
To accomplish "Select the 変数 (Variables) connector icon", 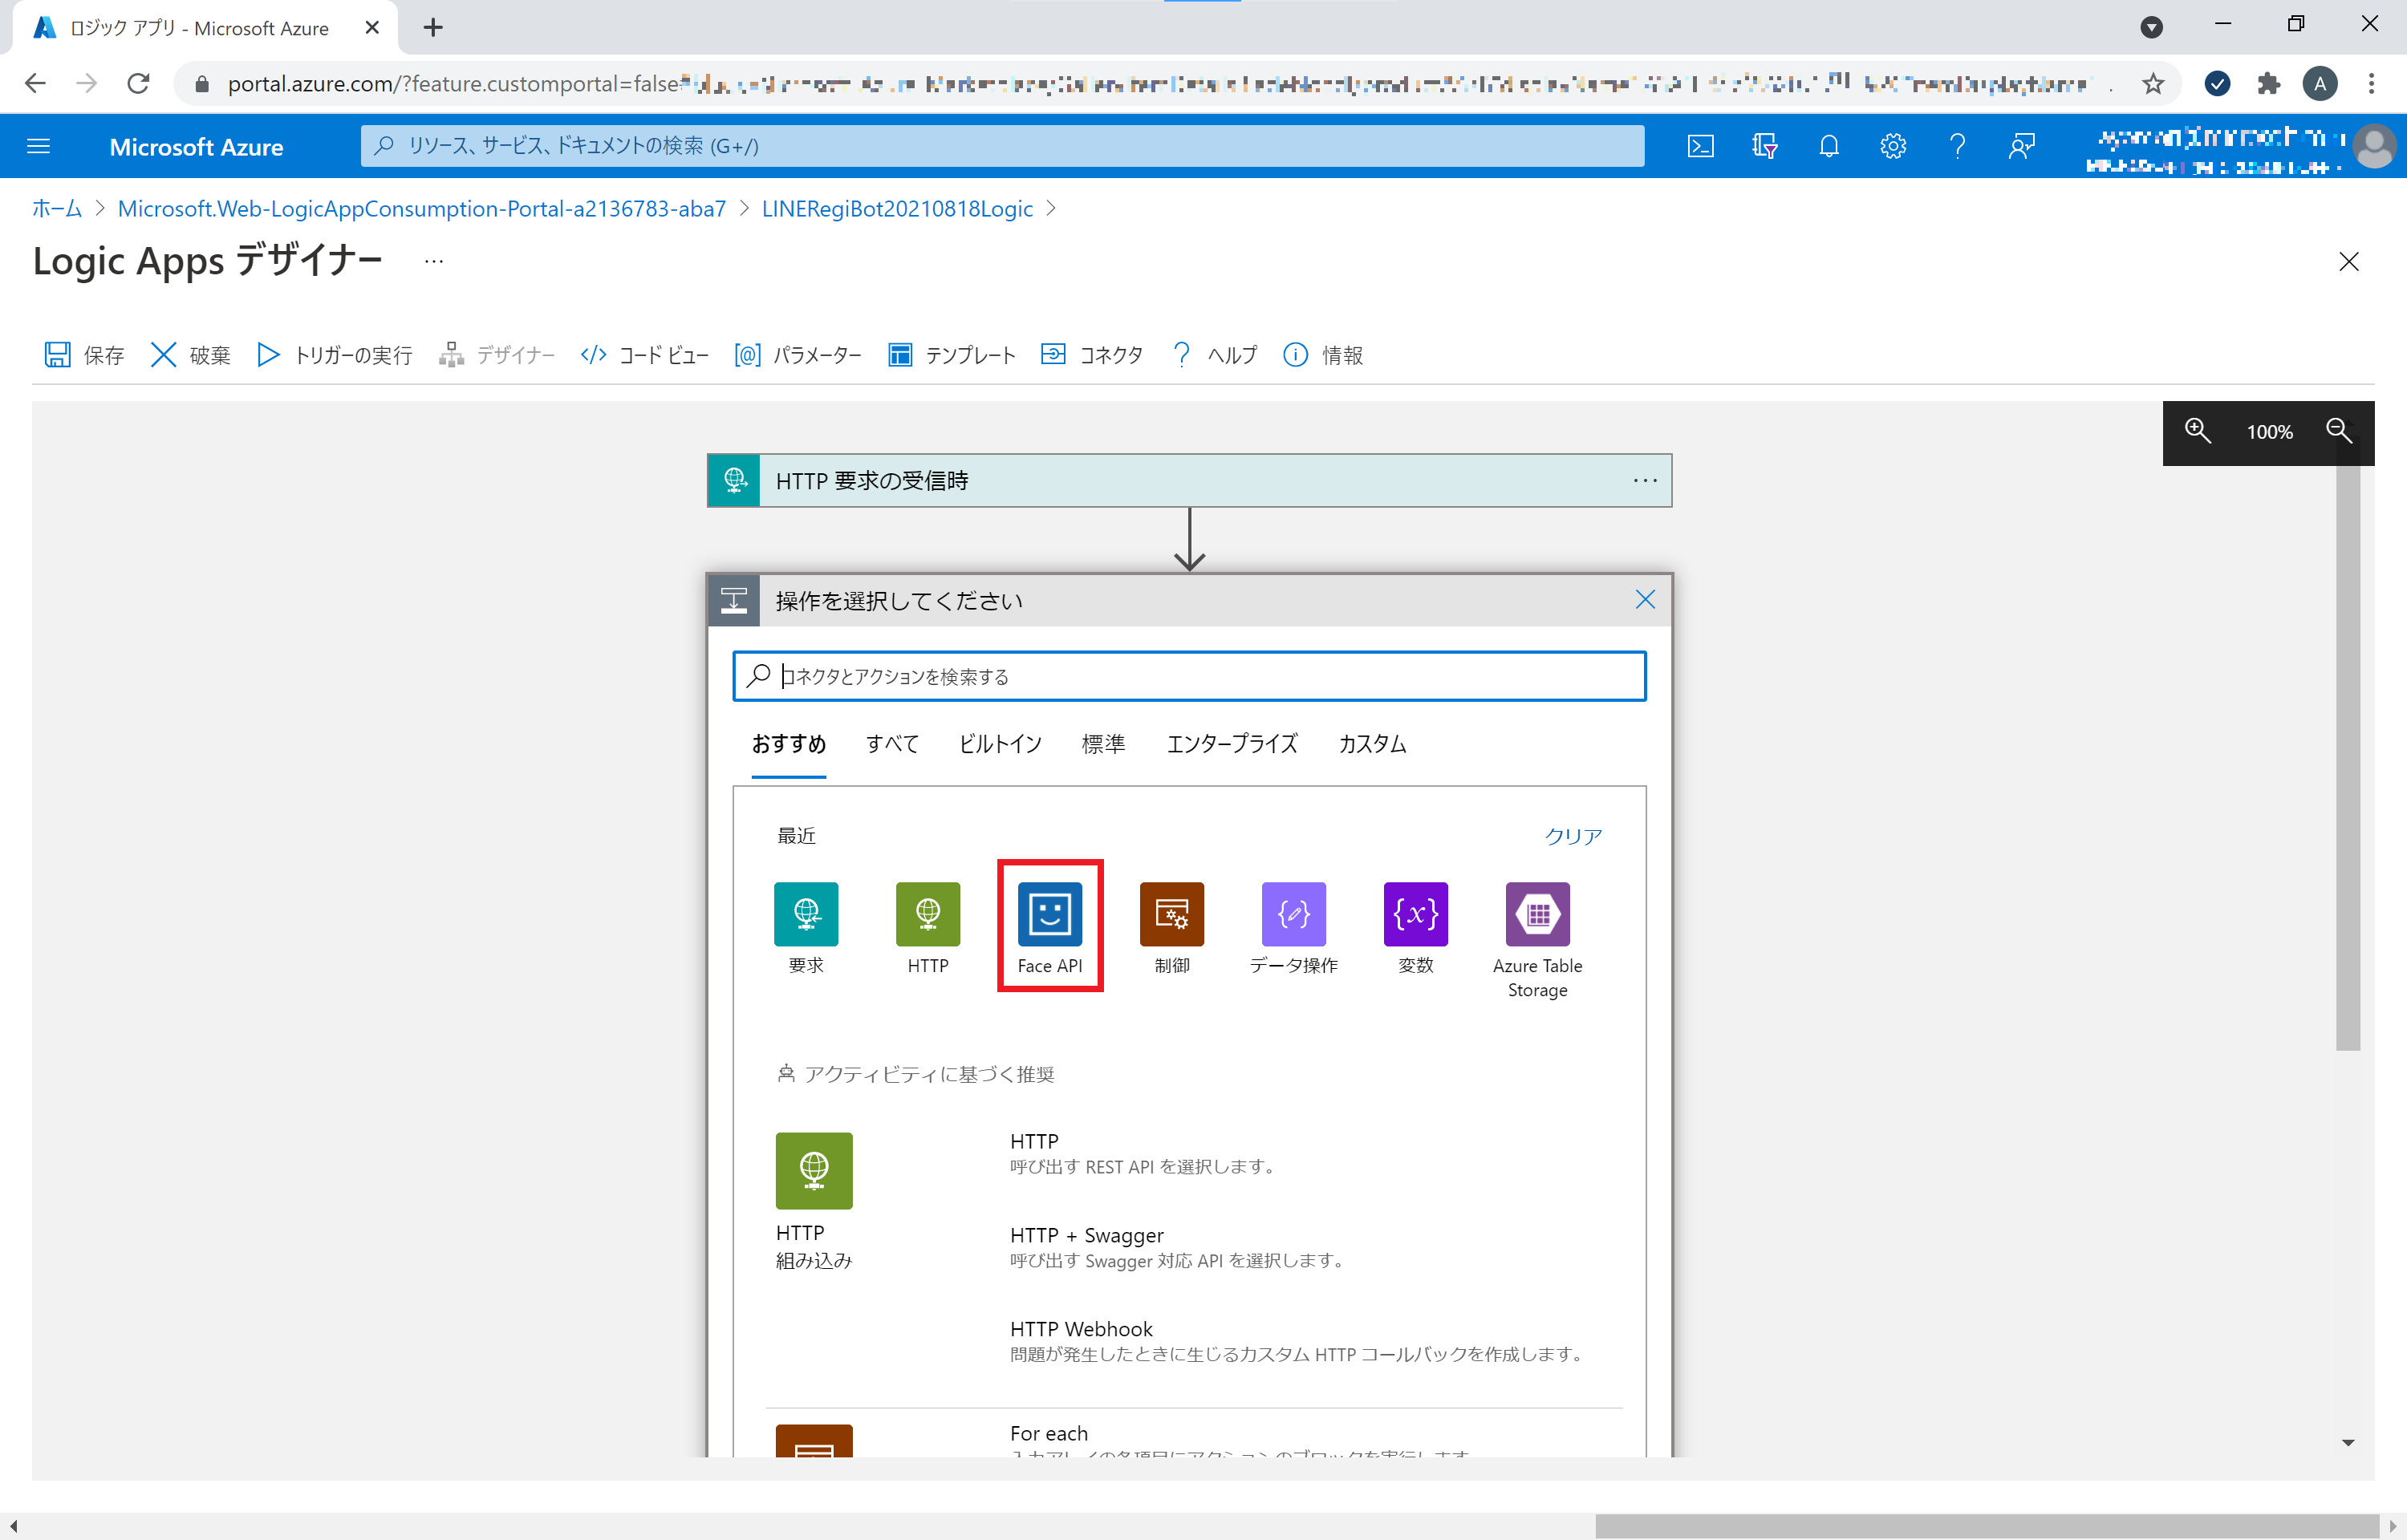I will click(x=1414, y=913).
